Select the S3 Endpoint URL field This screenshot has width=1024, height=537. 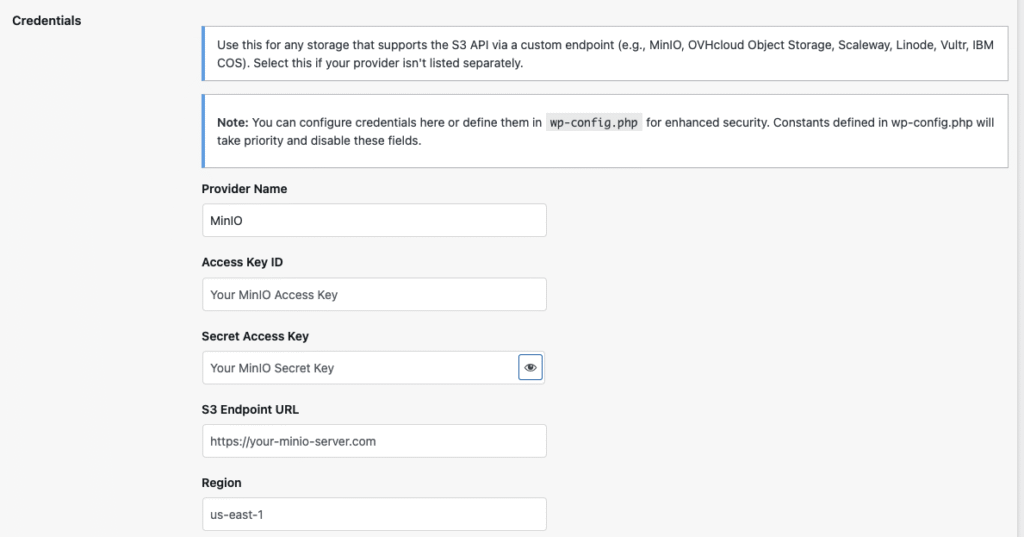(374, 441)
